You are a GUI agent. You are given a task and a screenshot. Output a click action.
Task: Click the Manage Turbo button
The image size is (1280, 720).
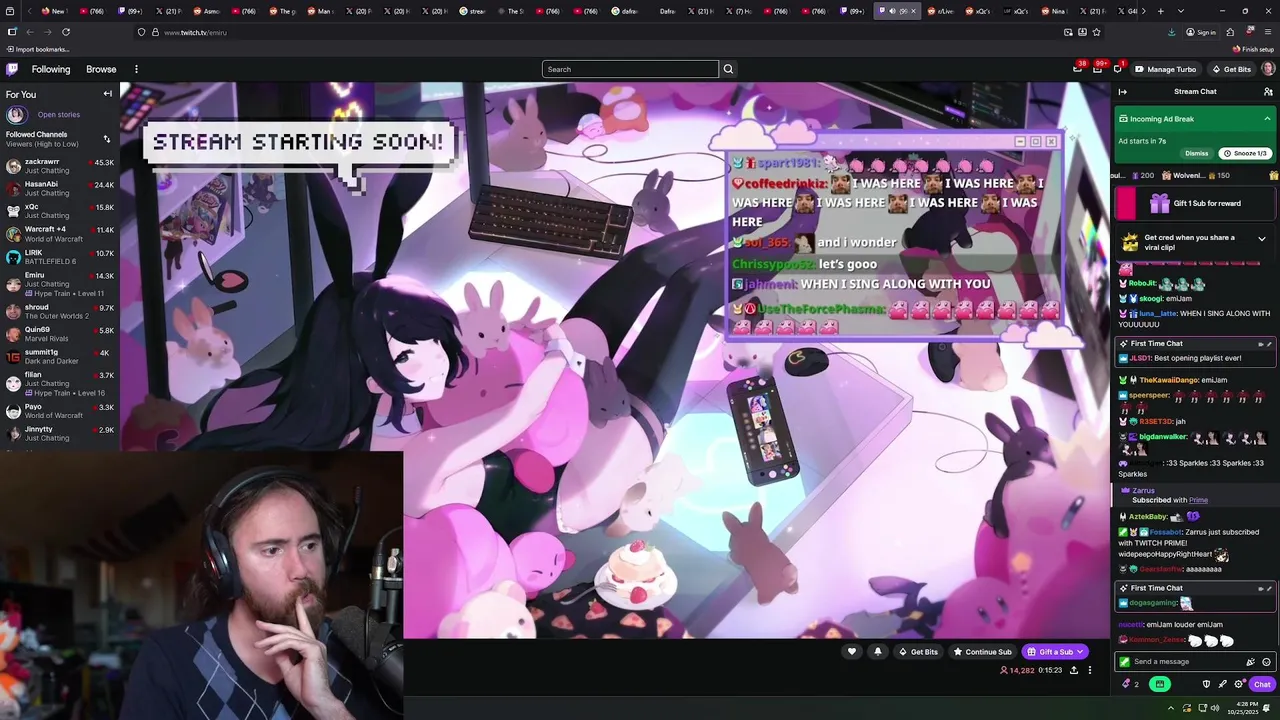1165,69
